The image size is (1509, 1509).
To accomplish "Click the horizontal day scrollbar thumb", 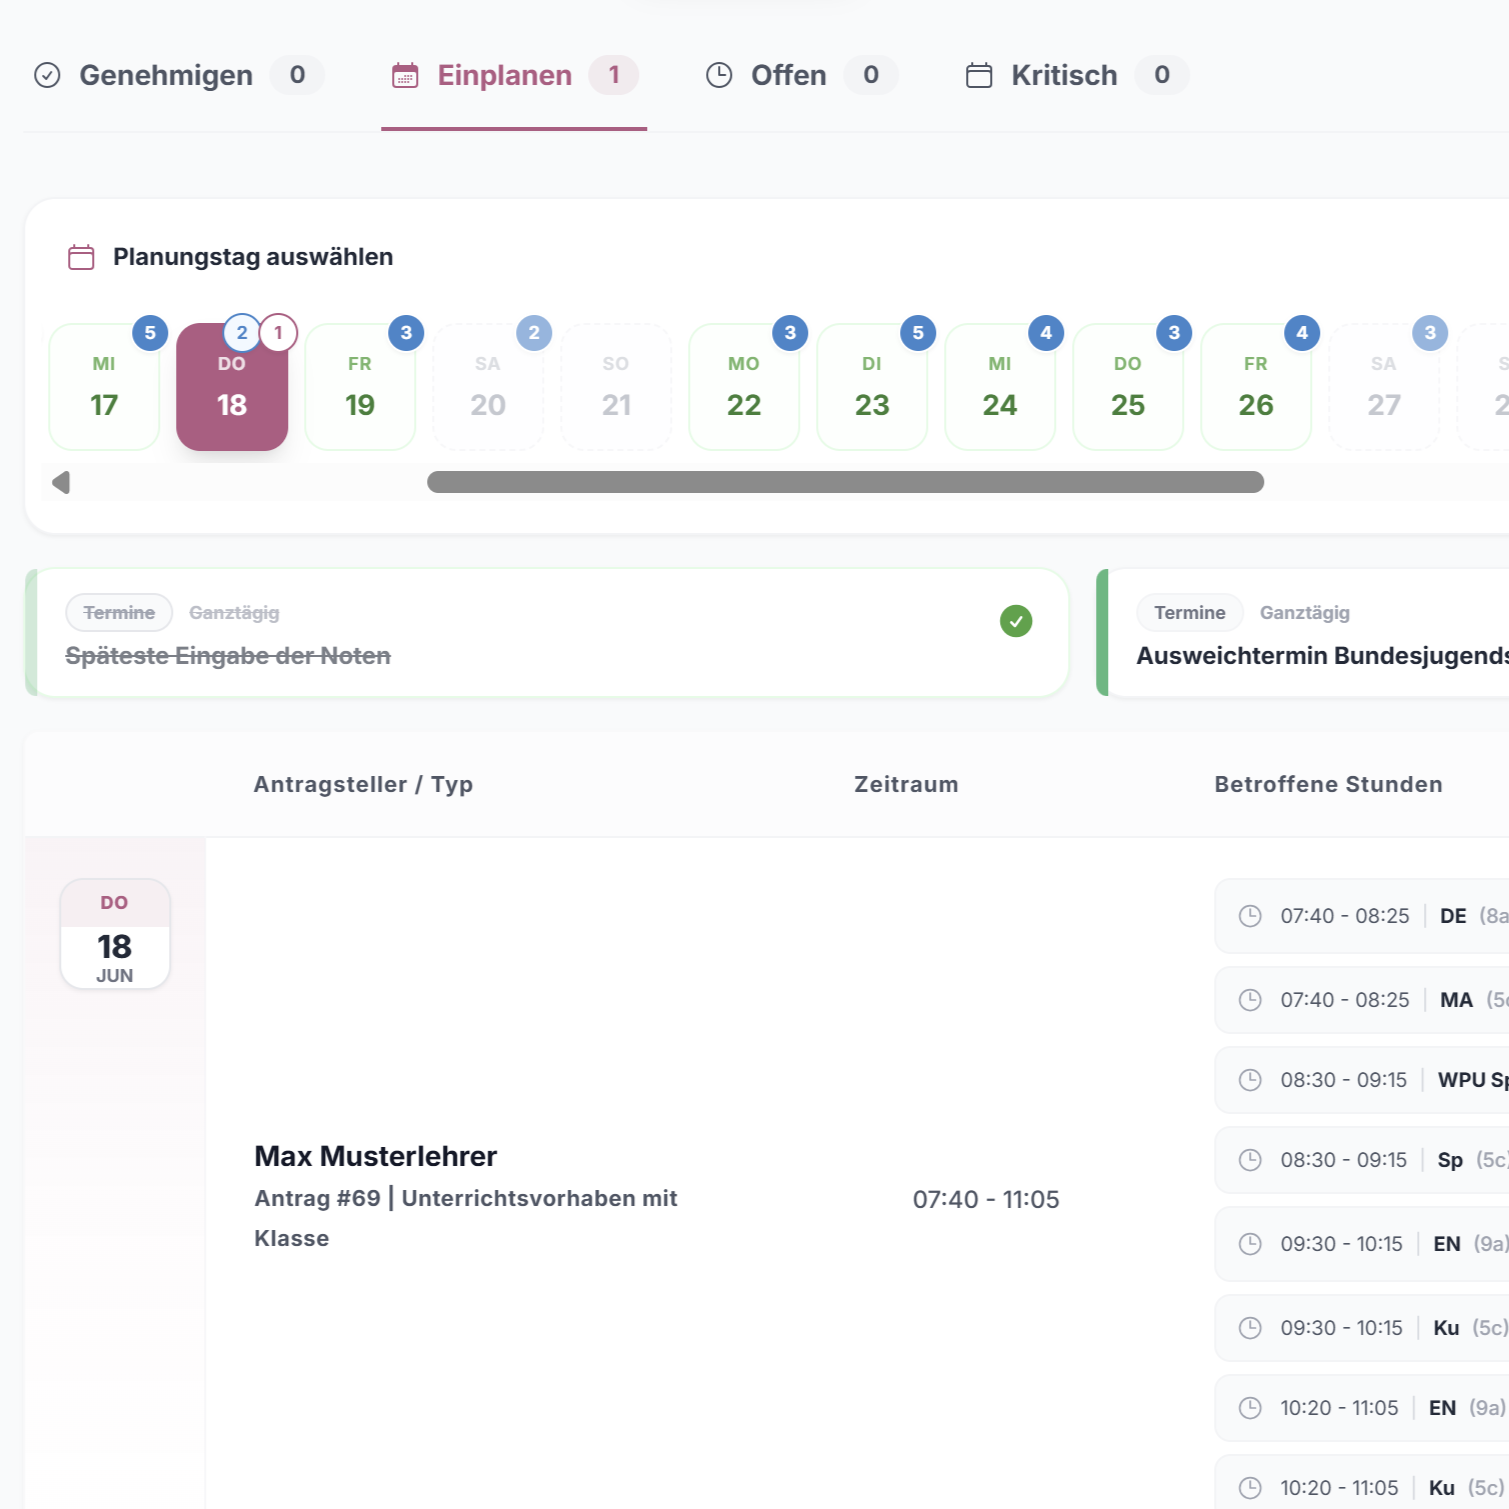I will pos(845,482).
